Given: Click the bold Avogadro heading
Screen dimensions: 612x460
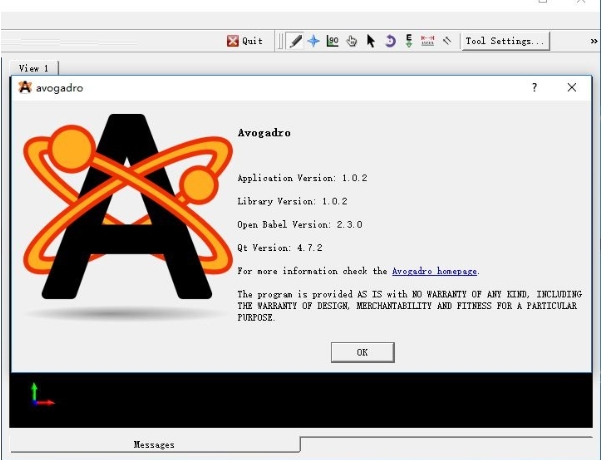Looking at the screenshot, I should [x=264, y=133].
